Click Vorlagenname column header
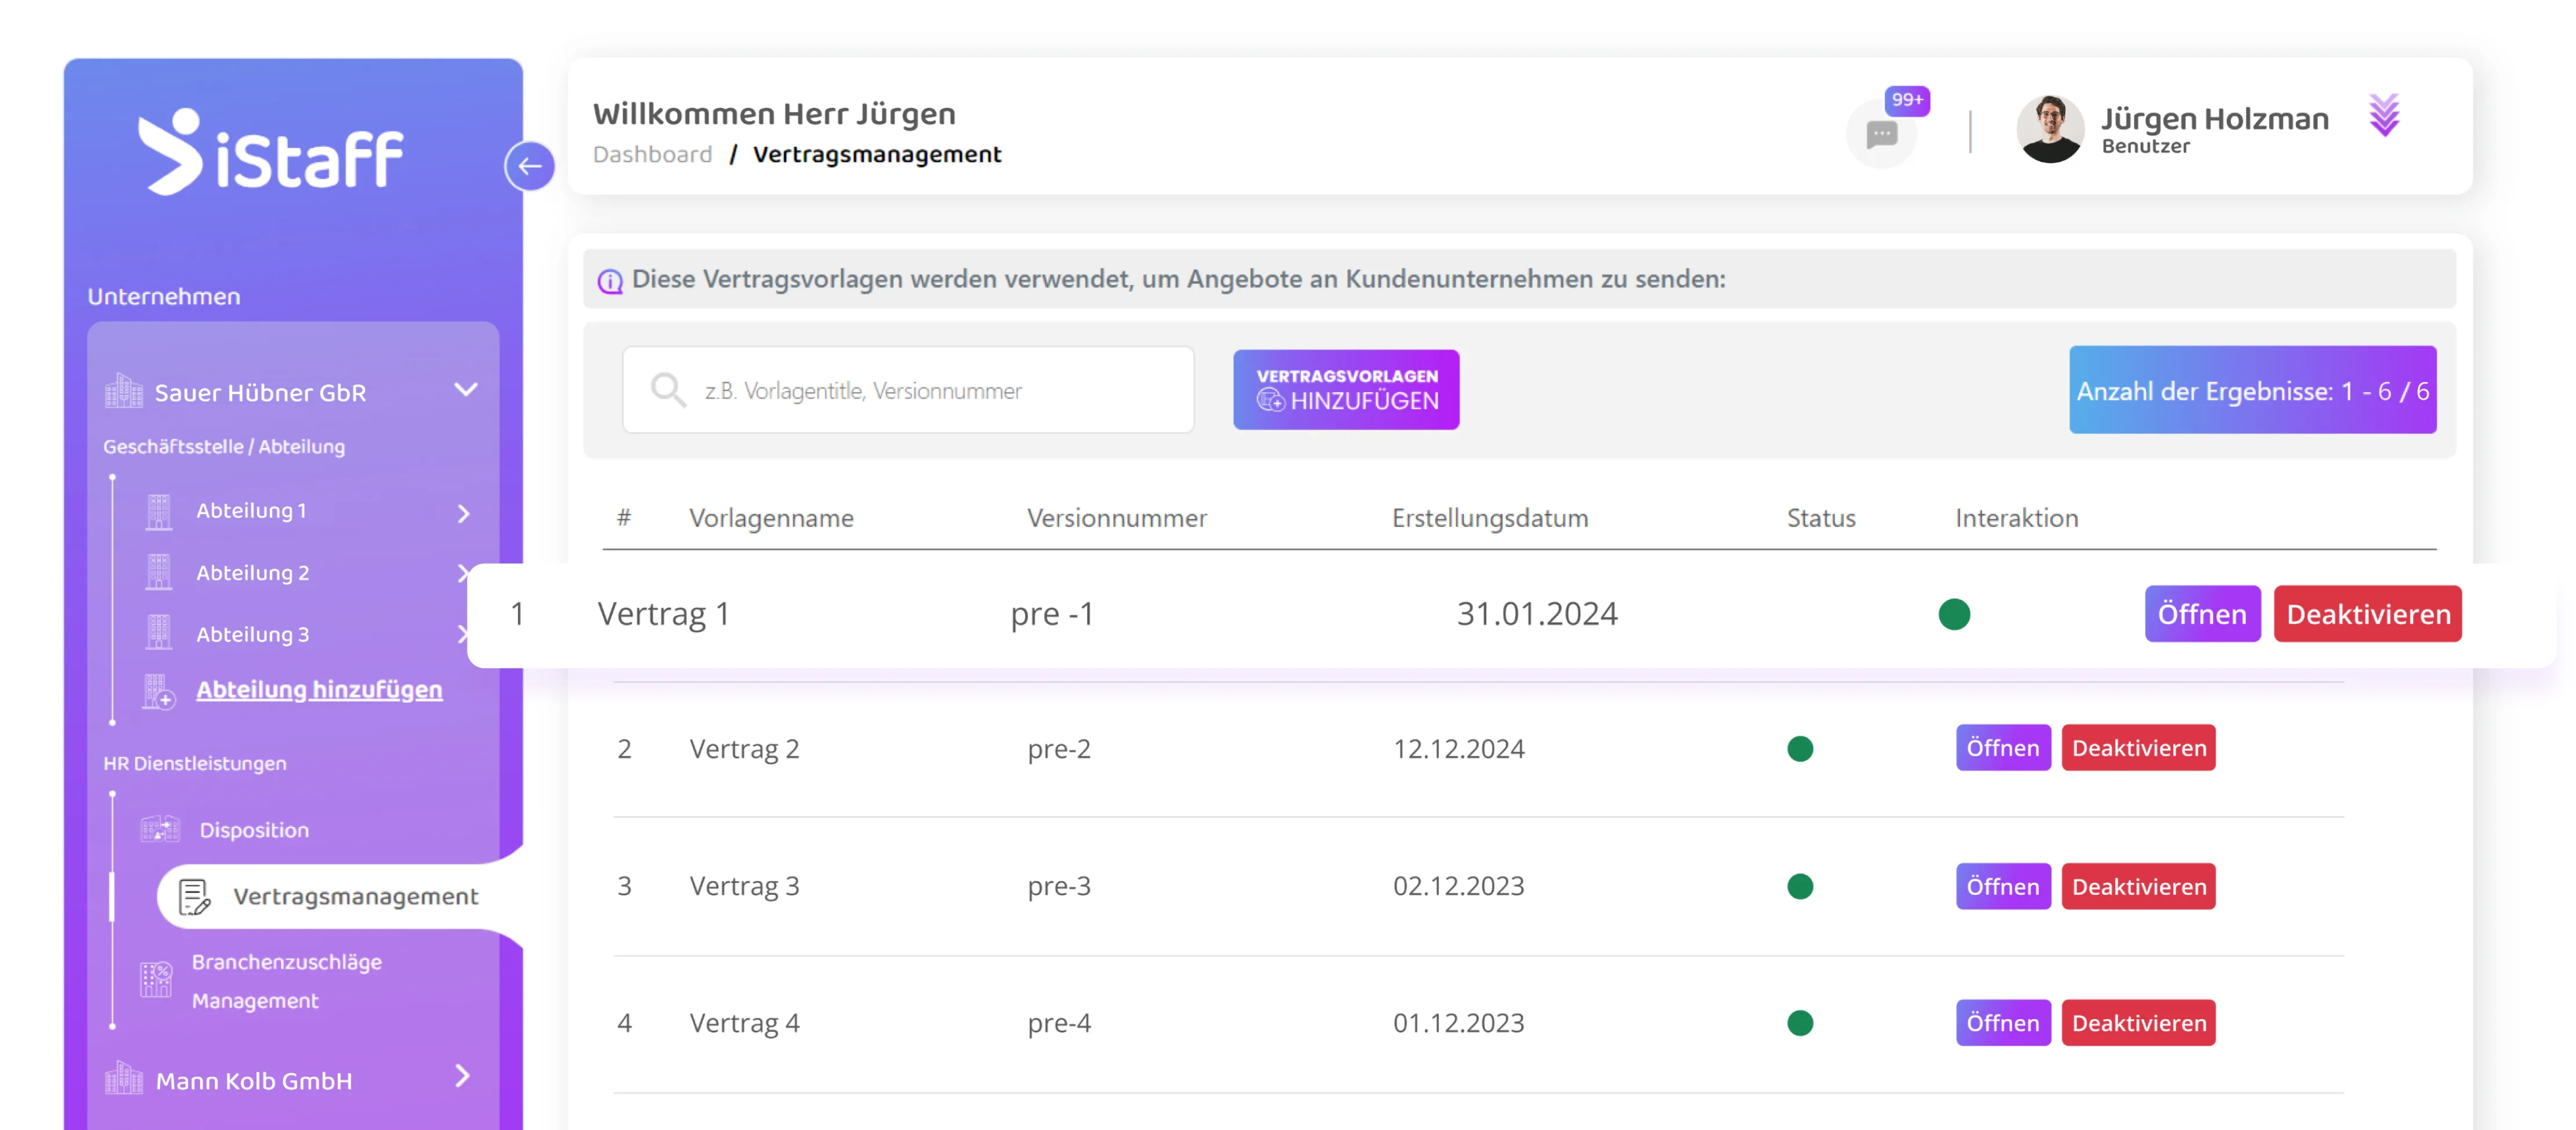This screenshot has width=2576, height=1130. point(771,518)
